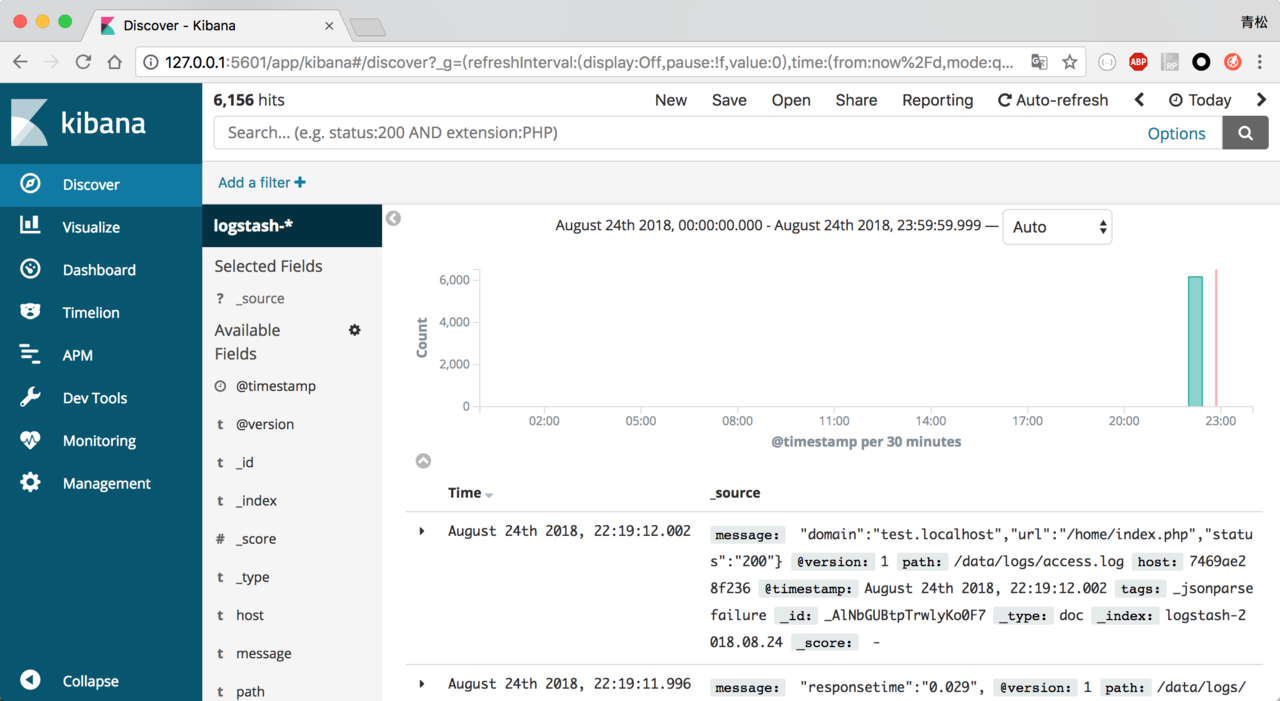The image size is (1280, 701).
Task: Open the Auto interval dropdown
Action: coord(1057,227)
